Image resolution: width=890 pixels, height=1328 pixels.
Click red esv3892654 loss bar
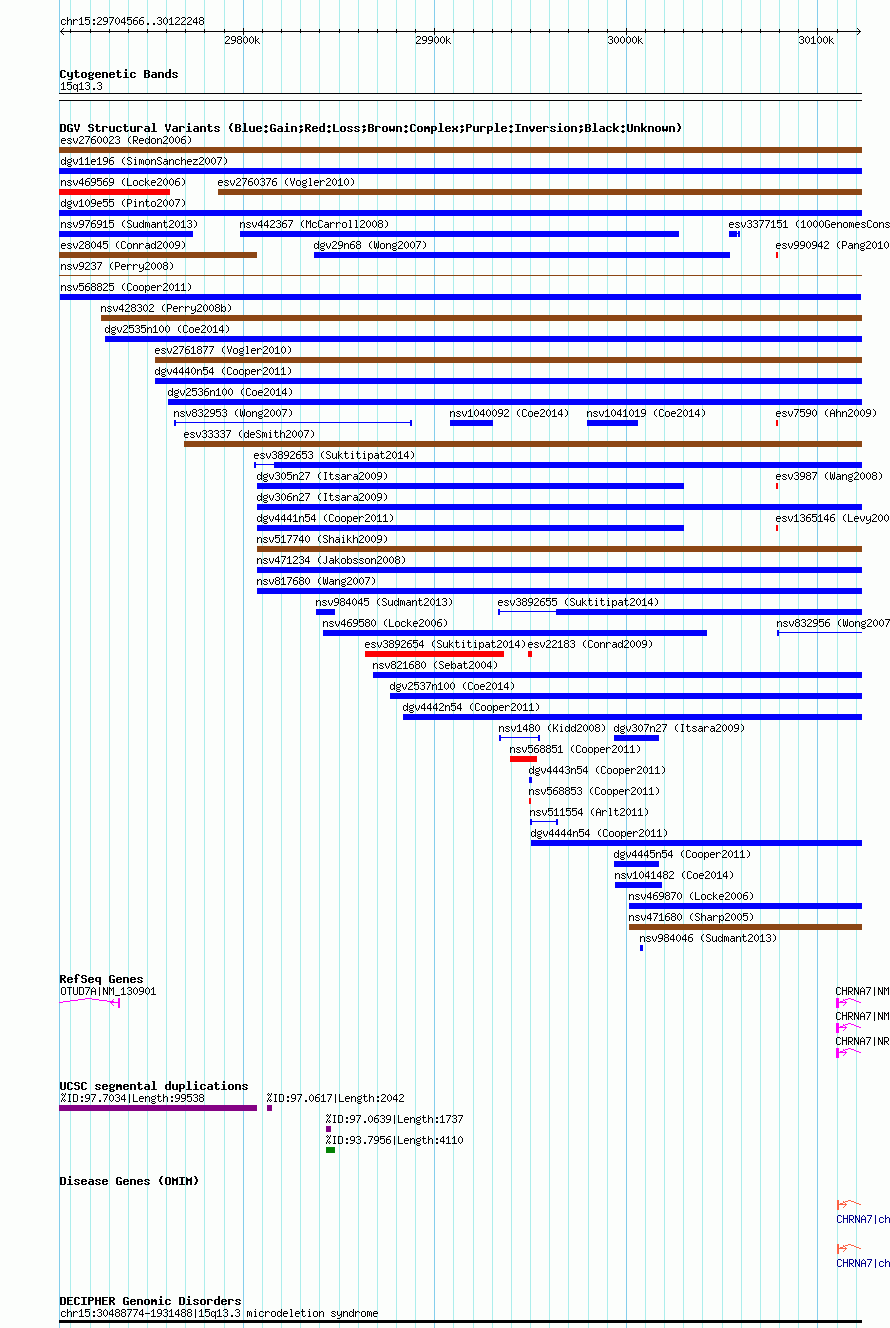click(434, 654)
